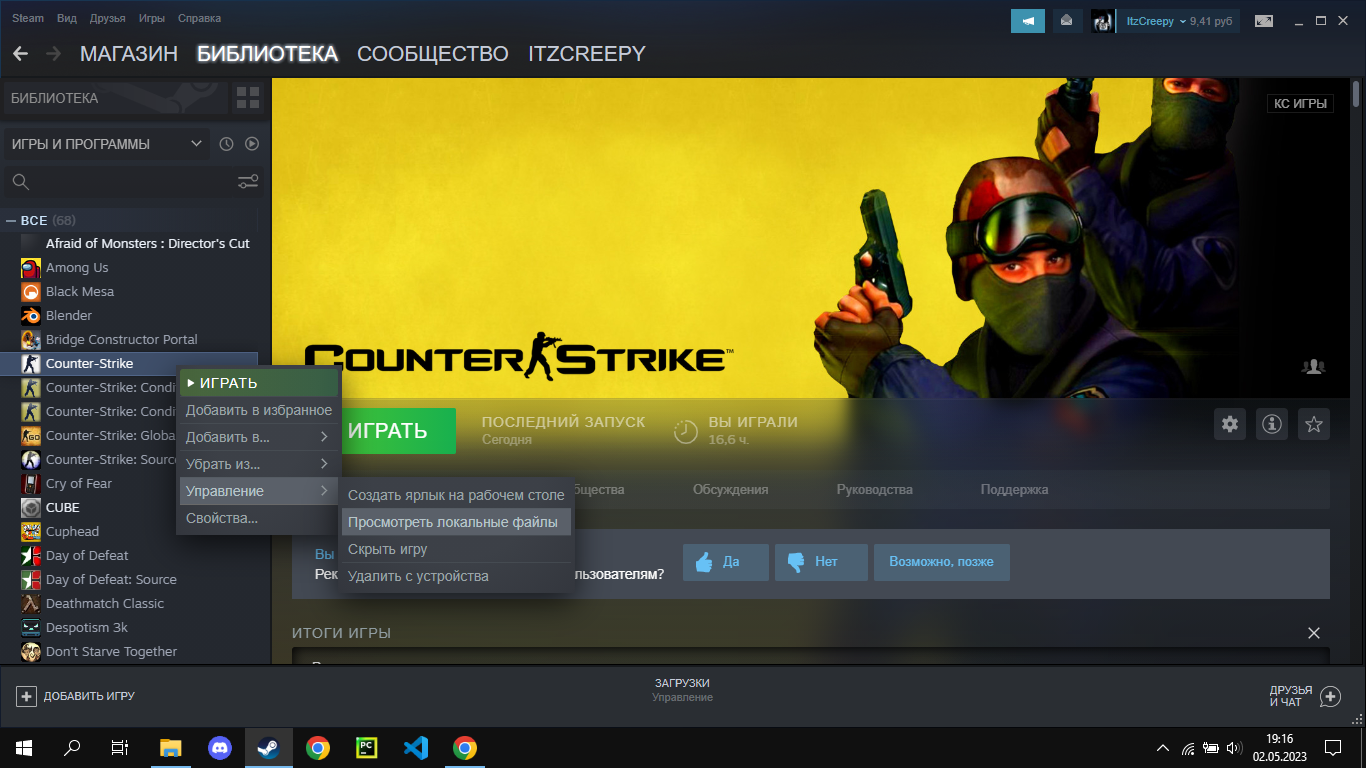Switch to the Обсуждения tab
The height and width of the screenshot is (768, 1366).
click(730, 490)
